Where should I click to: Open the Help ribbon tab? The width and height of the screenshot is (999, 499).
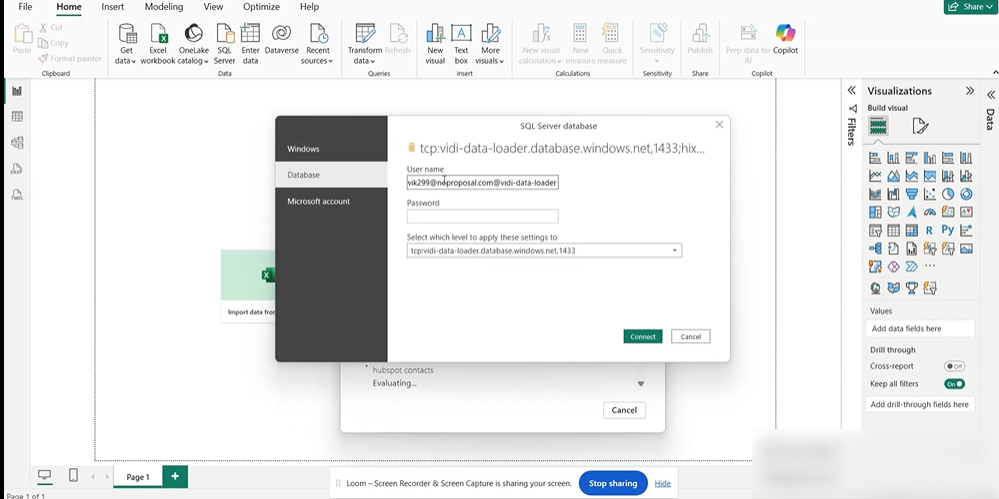[x=309, y=7]
